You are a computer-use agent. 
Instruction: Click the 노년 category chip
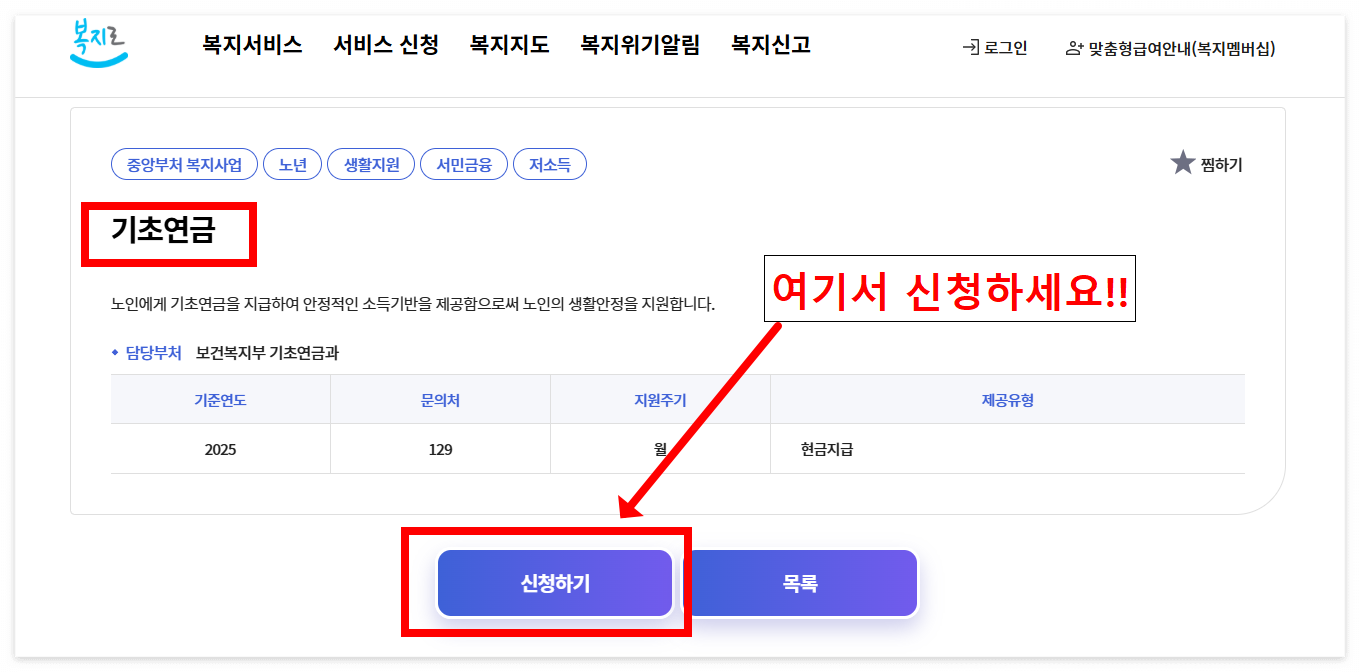292,164
